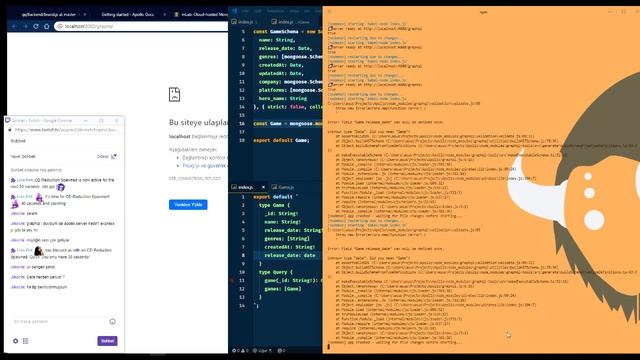This screenshot has height=360, width=640.
Task: Click the emote after 'lets go!' in chat
Action: pyautogui.click(x=60, y=187)
